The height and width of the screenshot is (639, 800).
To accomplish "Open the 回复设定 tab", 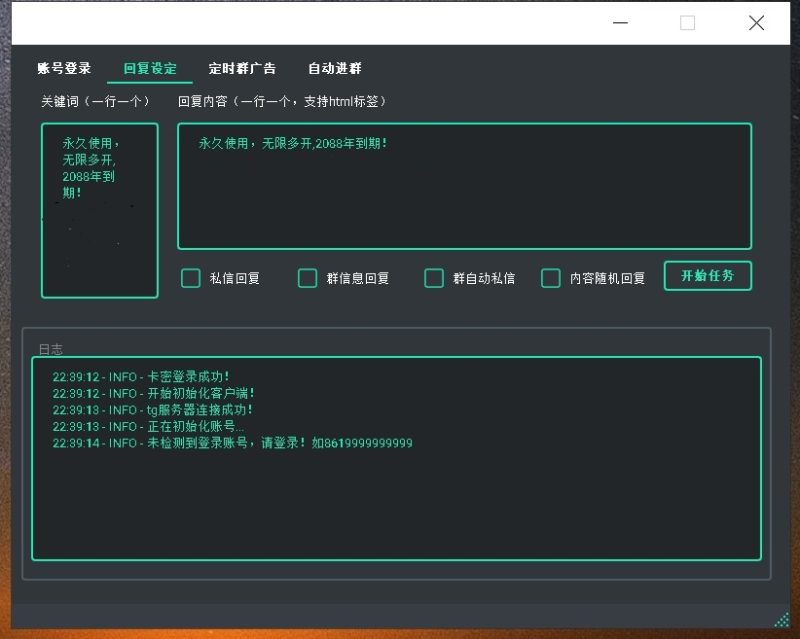I will click(x=150, y=68).
